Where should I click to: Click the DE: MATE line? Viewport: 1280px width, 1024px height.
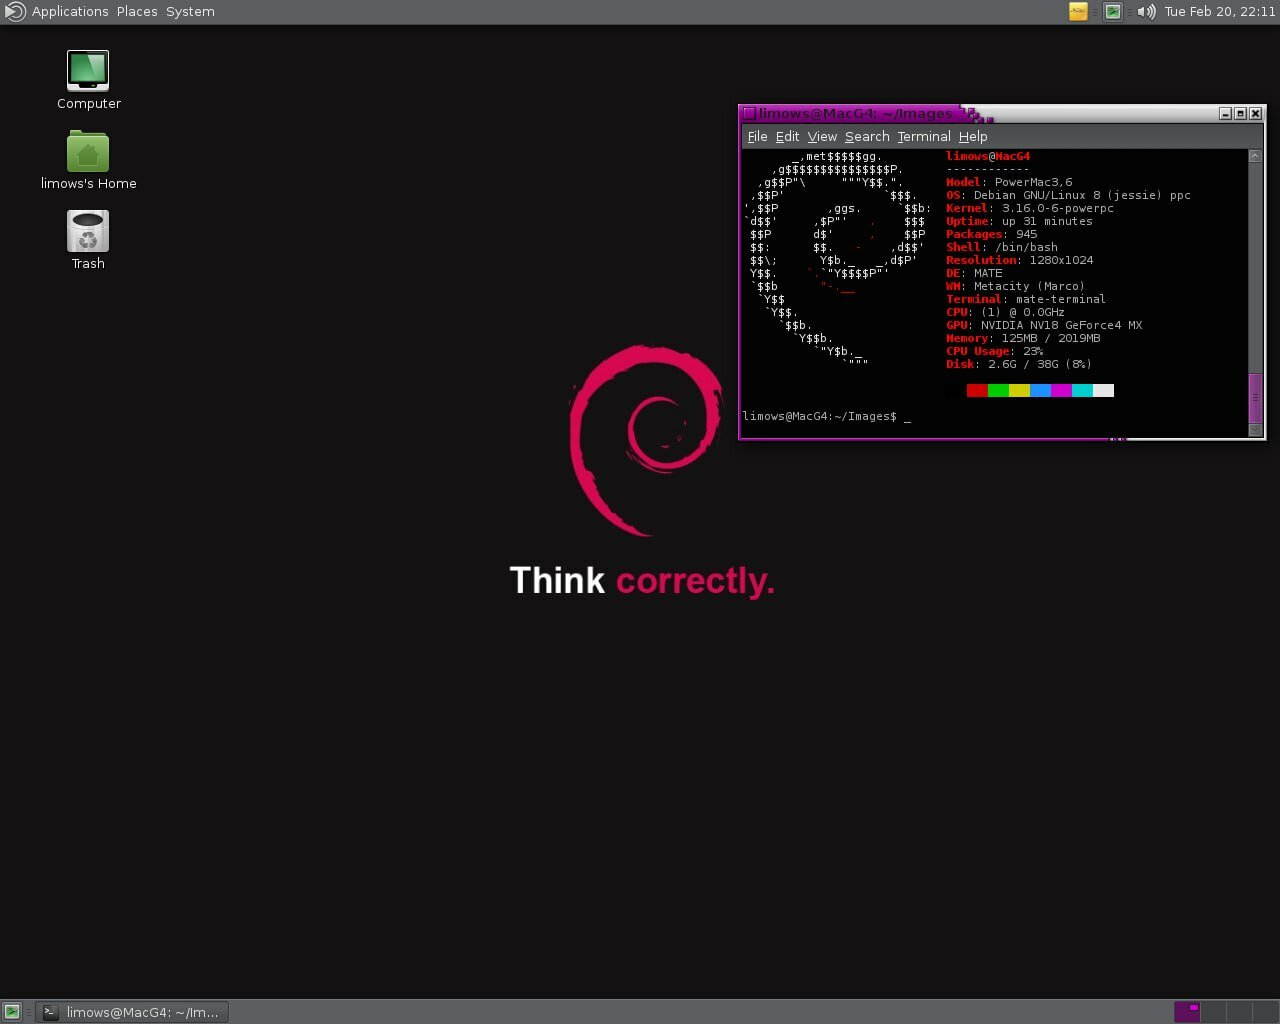coord(974,273)
